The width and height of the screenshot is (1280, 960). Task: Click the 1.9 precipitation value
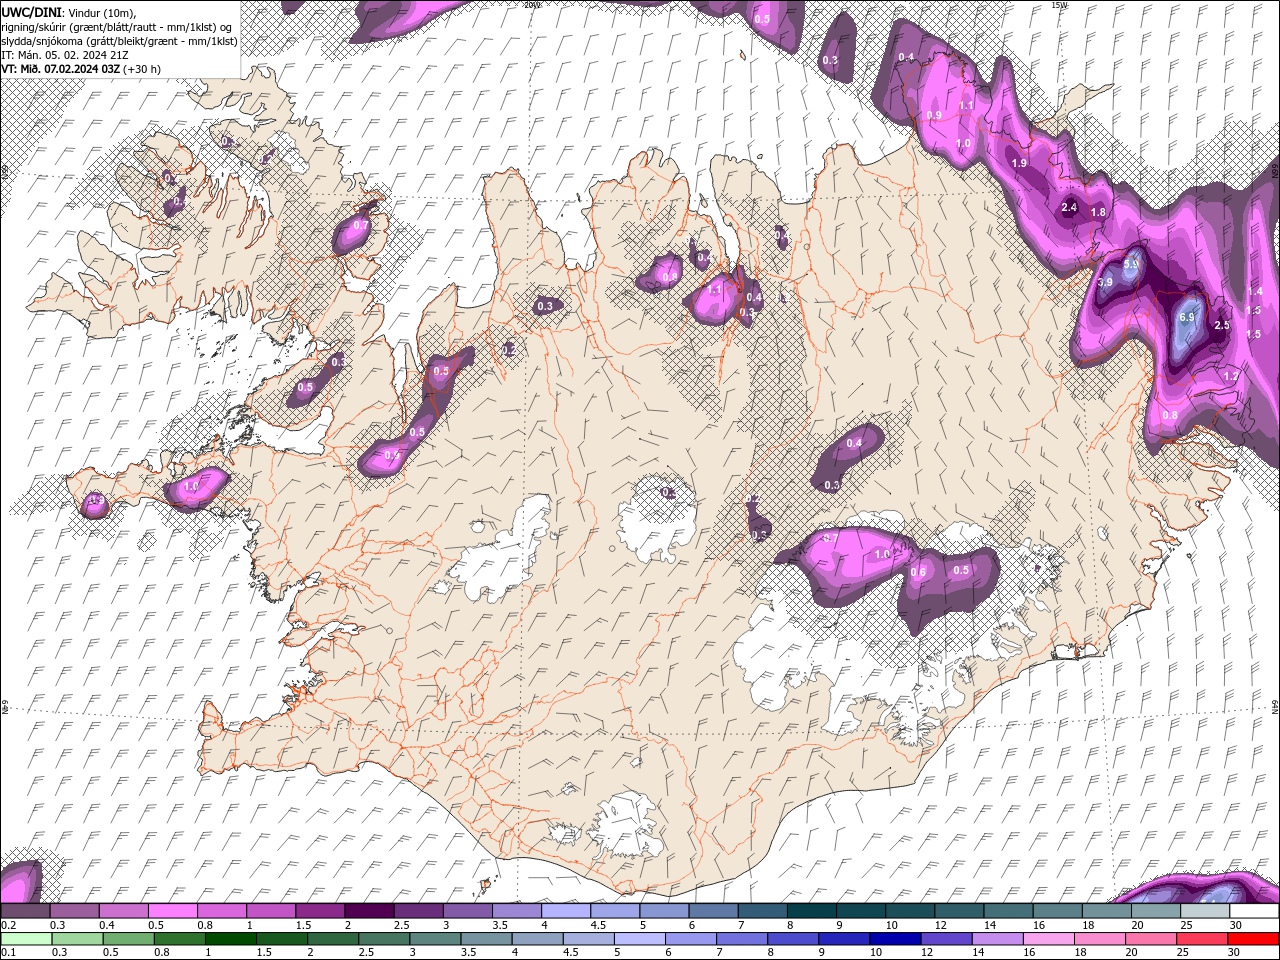[1019, 163]
